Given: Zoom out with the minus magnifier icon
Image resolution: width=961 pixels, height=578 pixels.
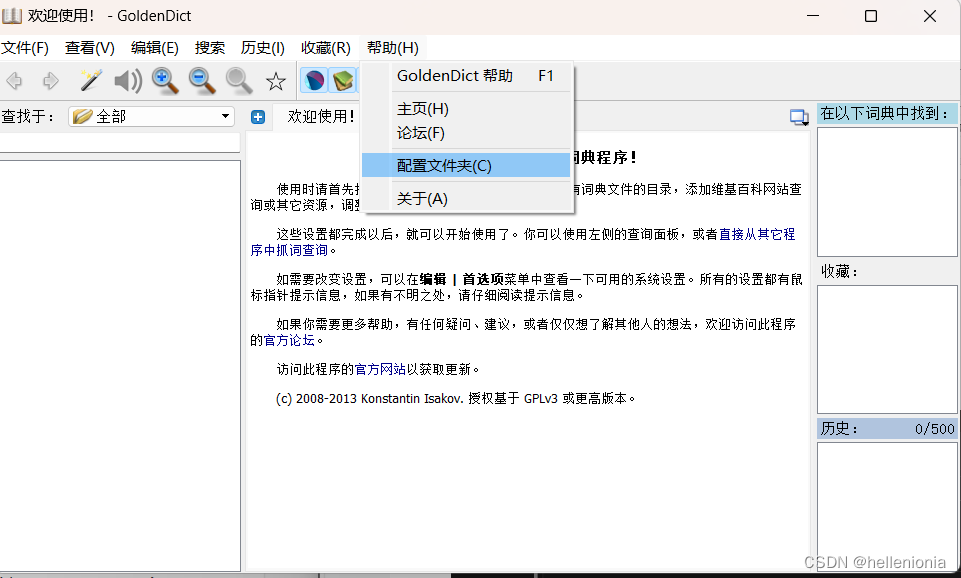Looking at the screenshot, I should 202,80.
